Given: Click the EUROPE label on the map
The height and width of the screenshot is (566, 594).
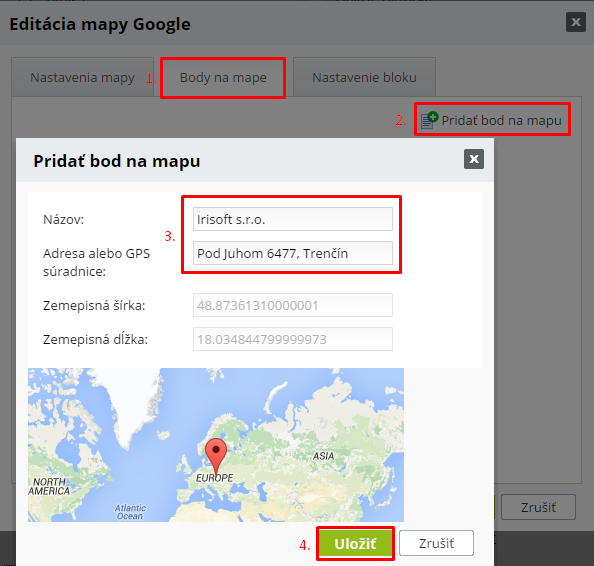Looking at the screenshot, I should click(214, 478).
